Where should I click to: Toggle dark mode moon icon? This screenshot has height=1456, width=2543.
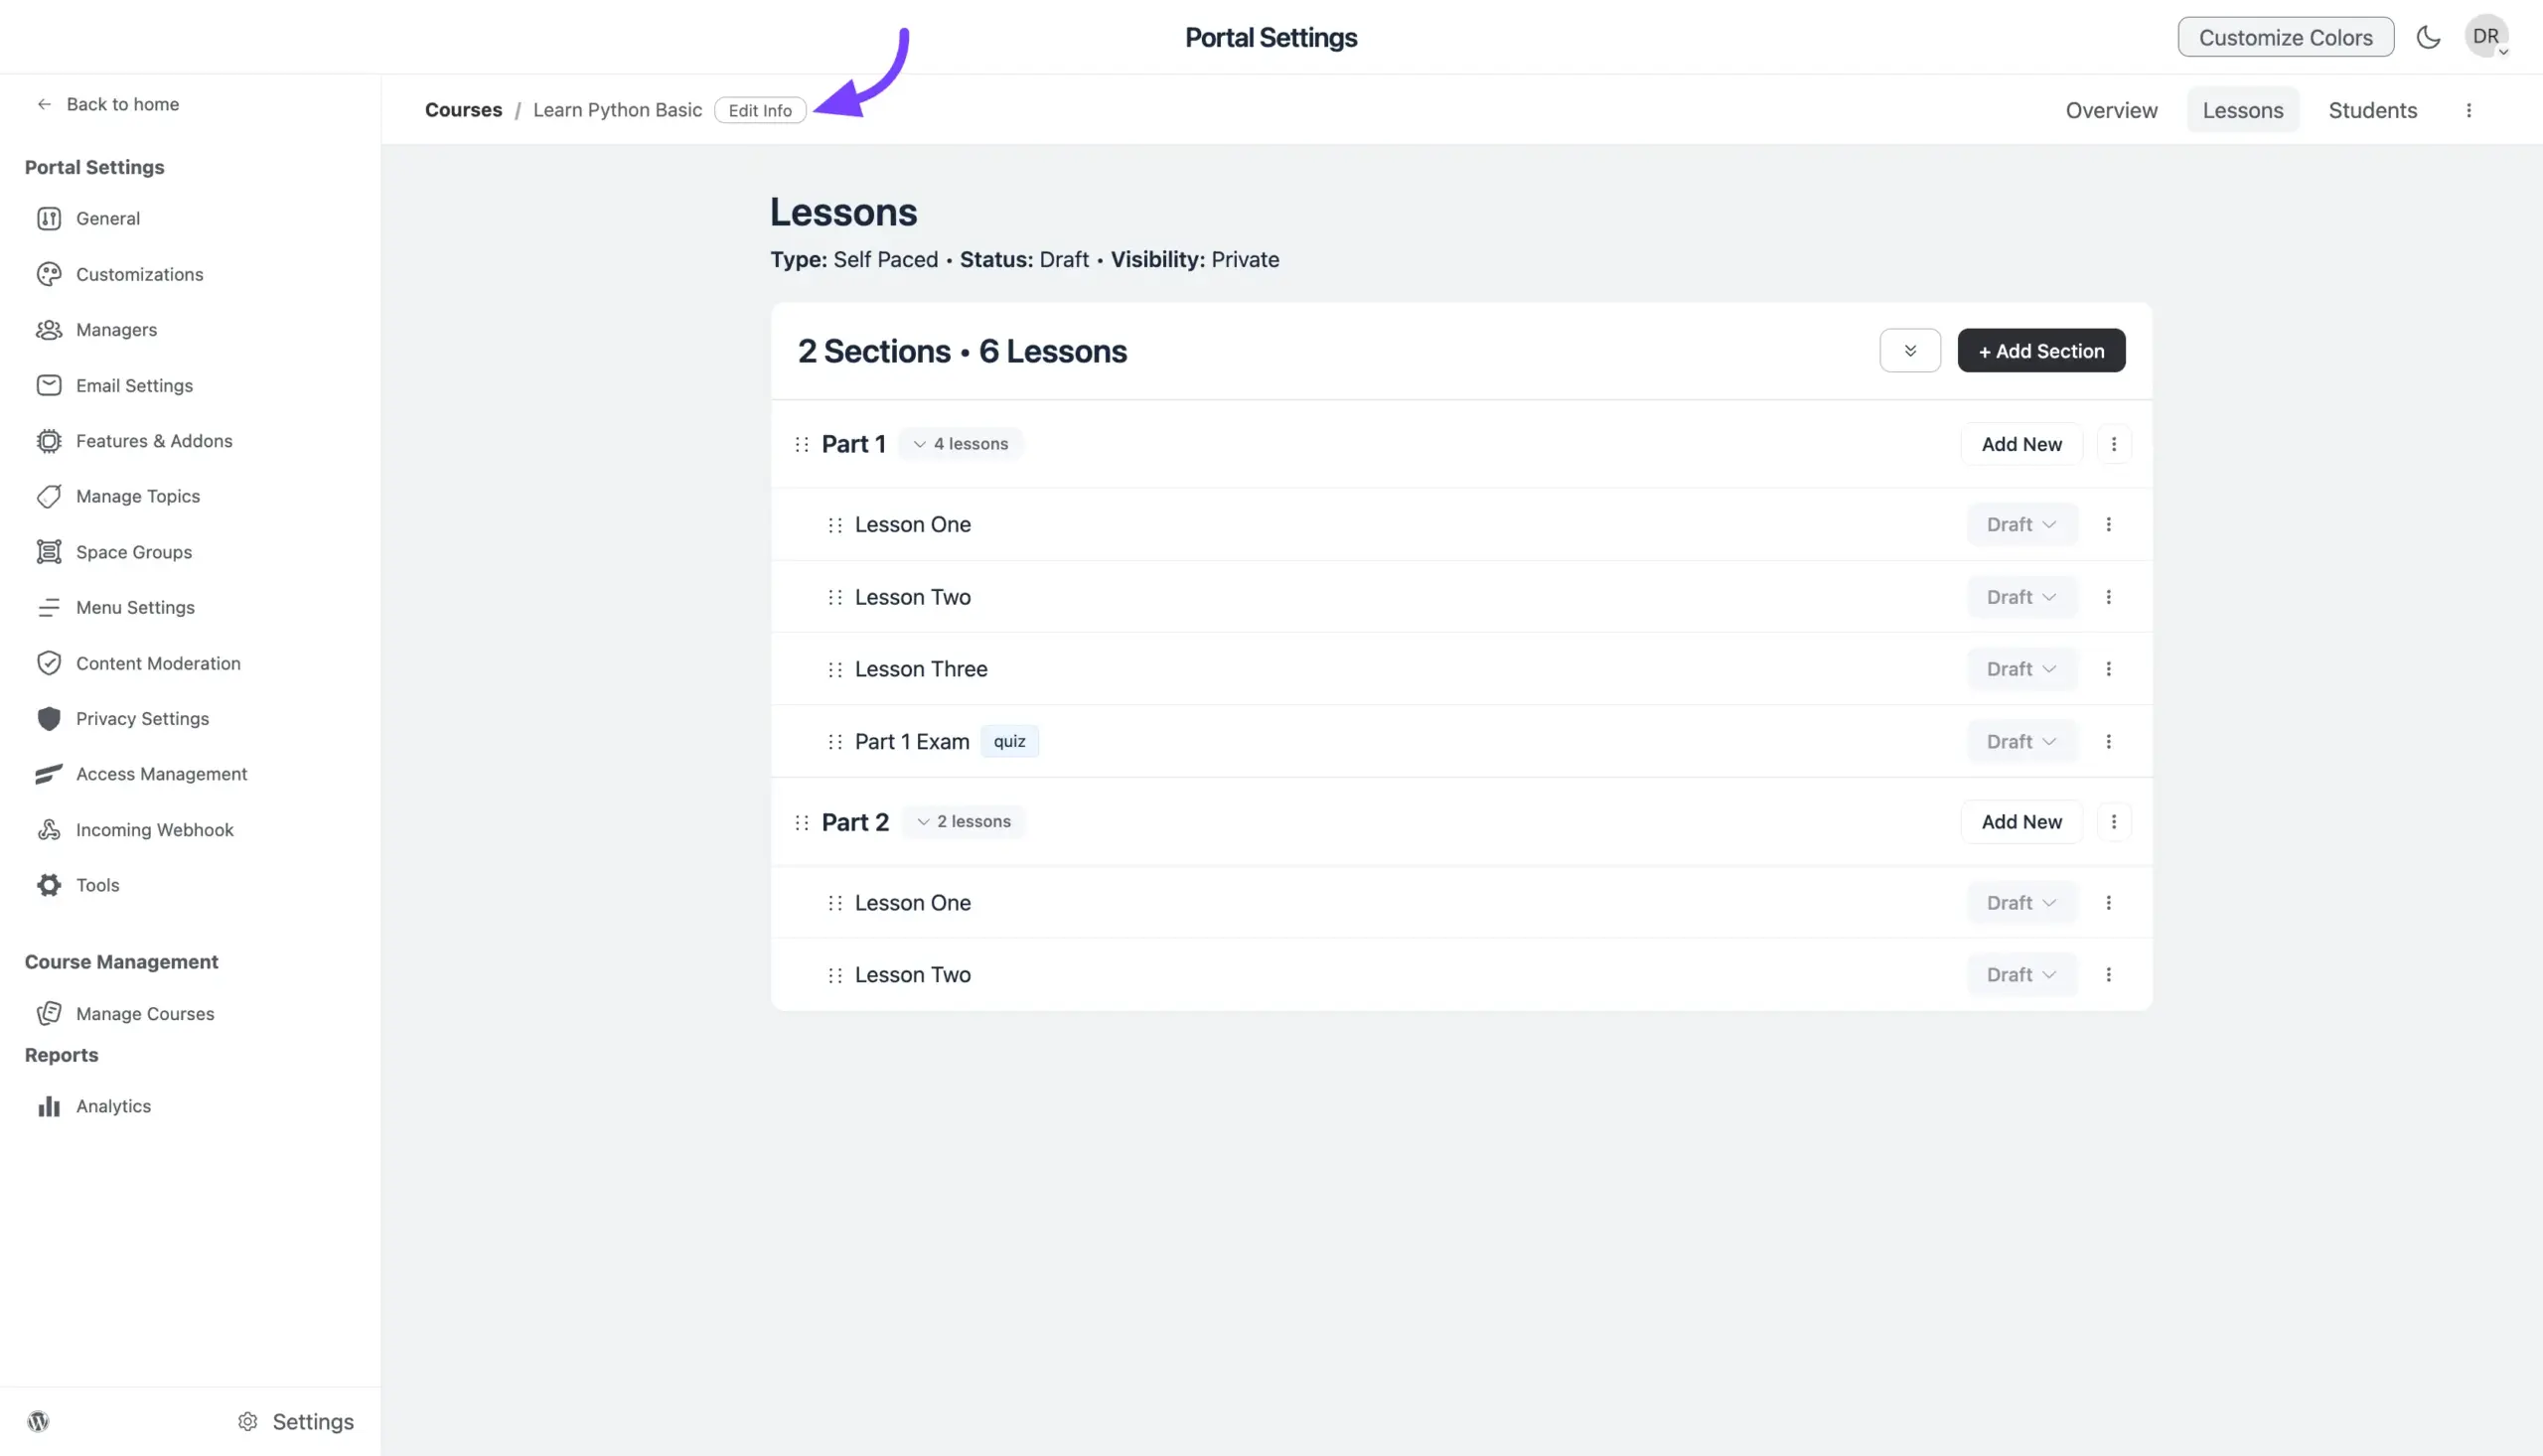pyautogui.click(x=2428, y=37)
